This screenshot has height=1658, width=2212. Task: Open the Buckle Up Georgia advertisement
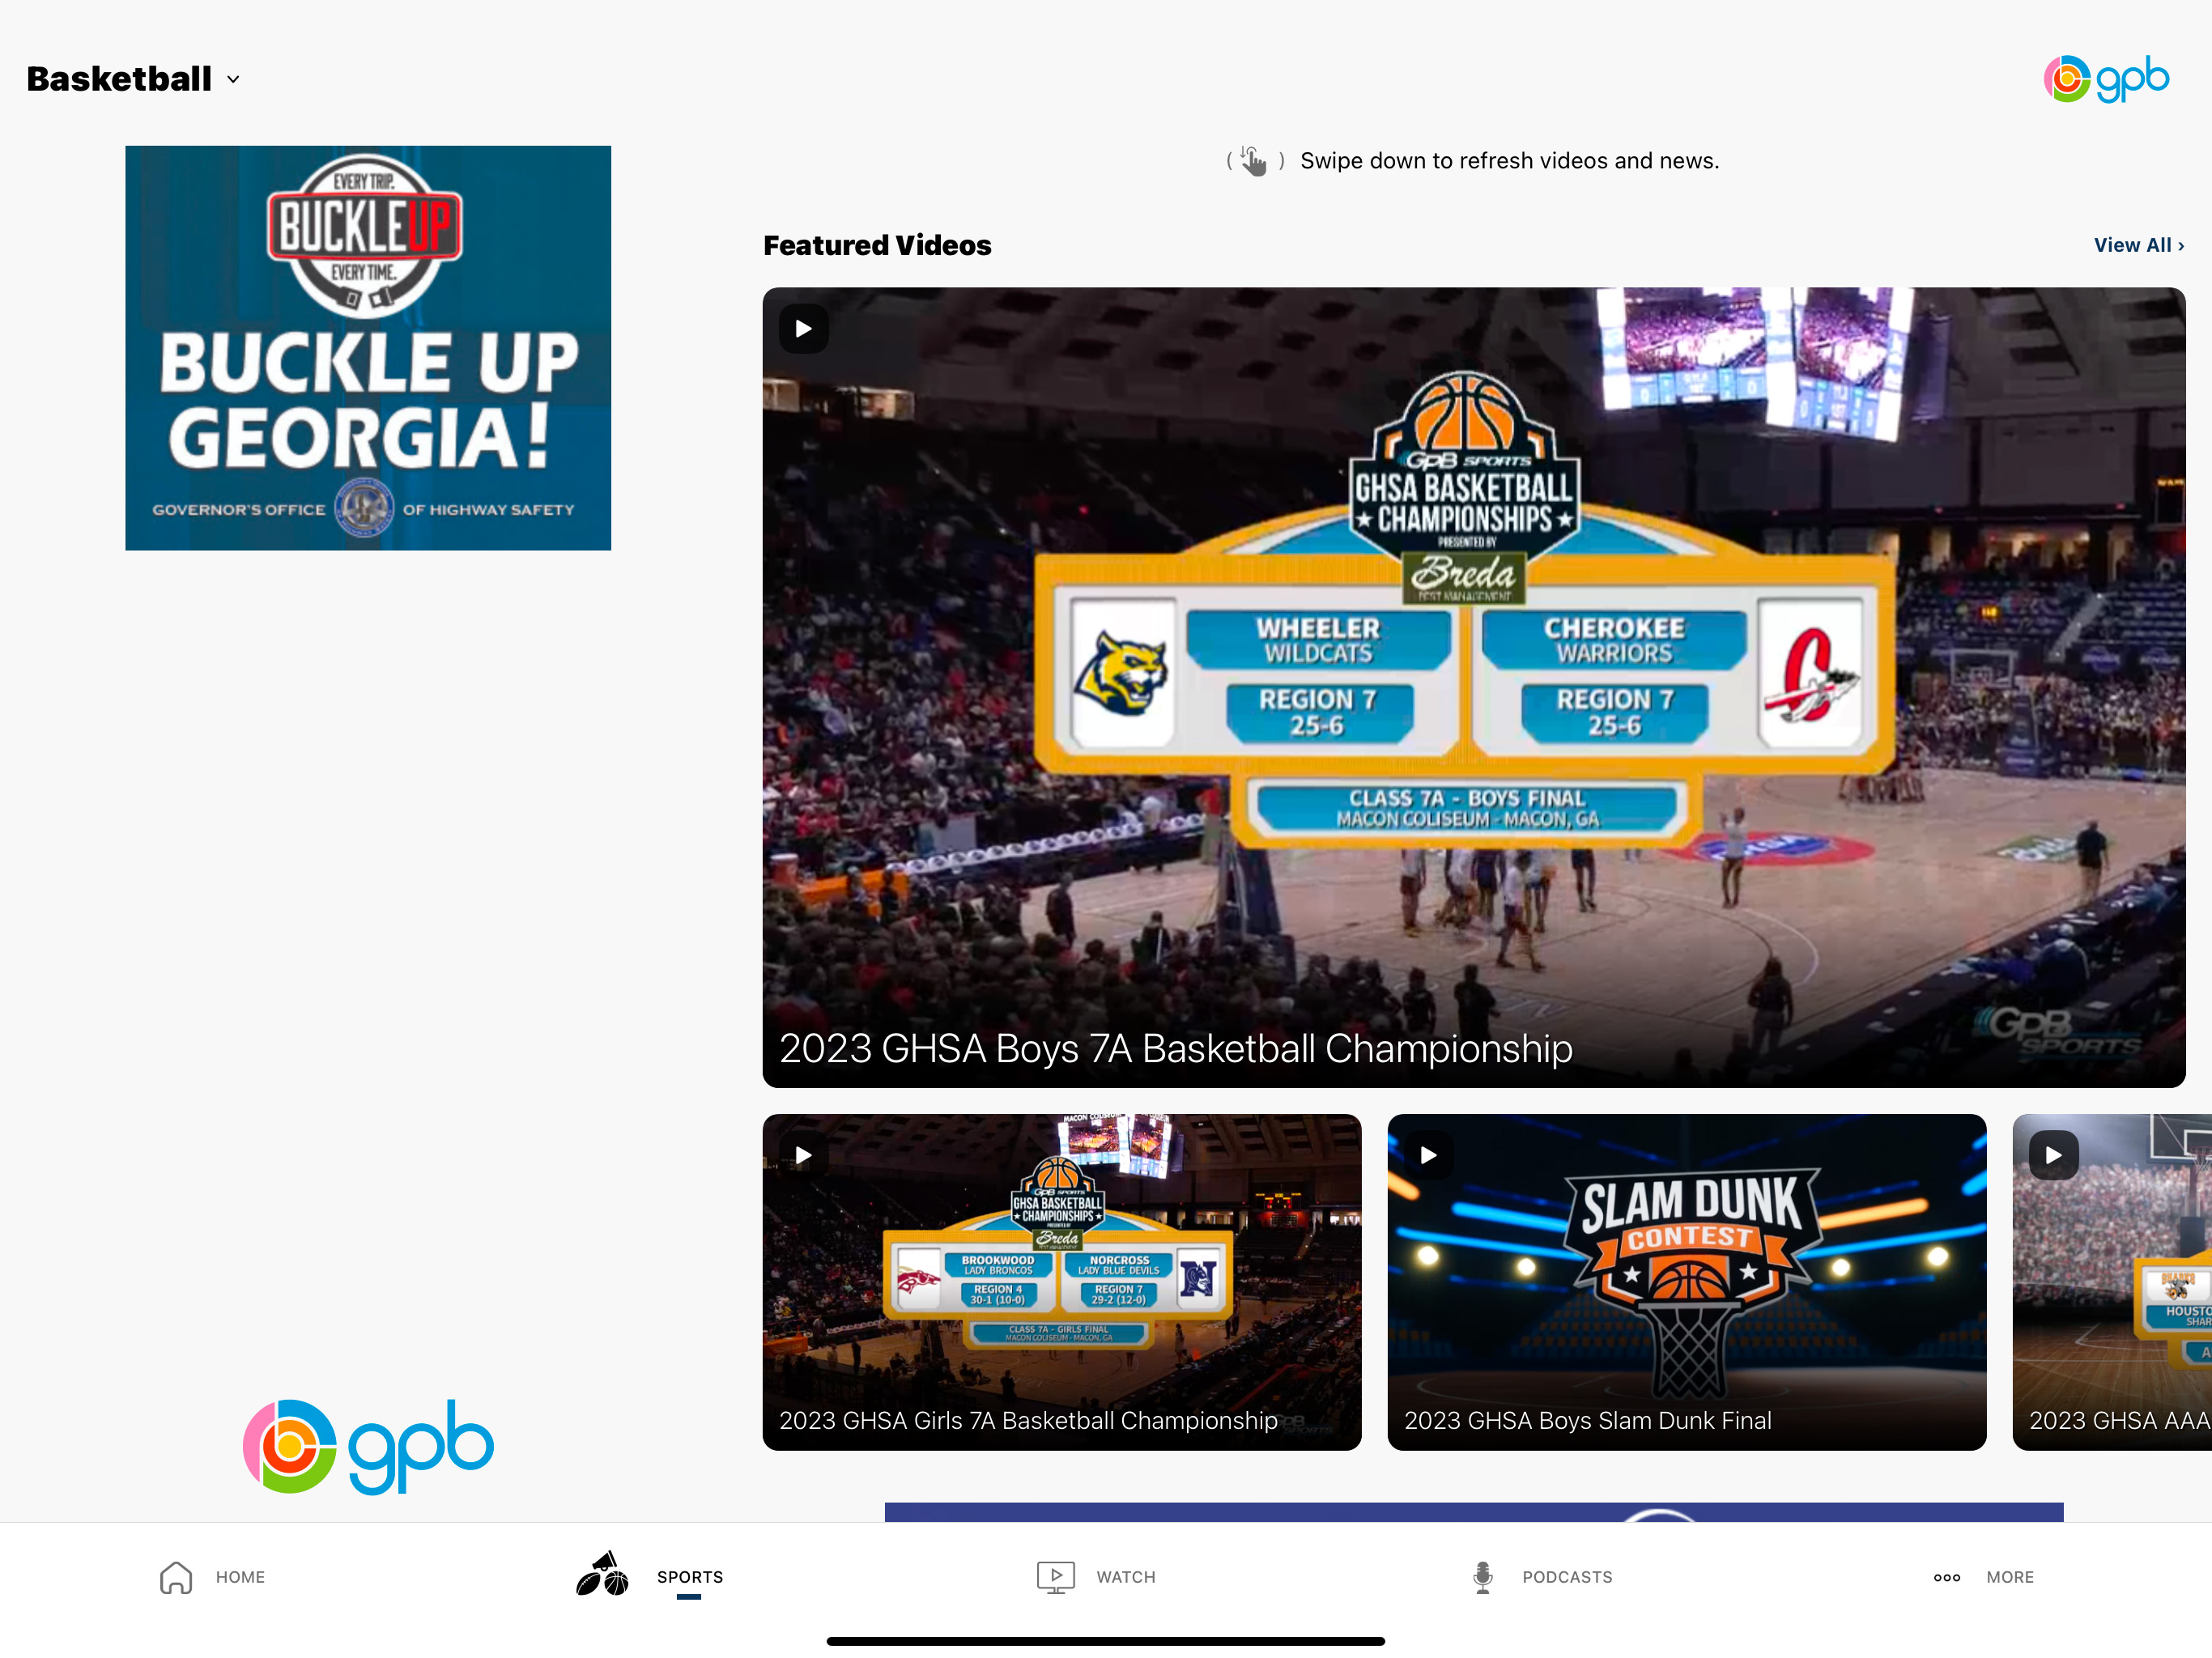pos(368,348)
